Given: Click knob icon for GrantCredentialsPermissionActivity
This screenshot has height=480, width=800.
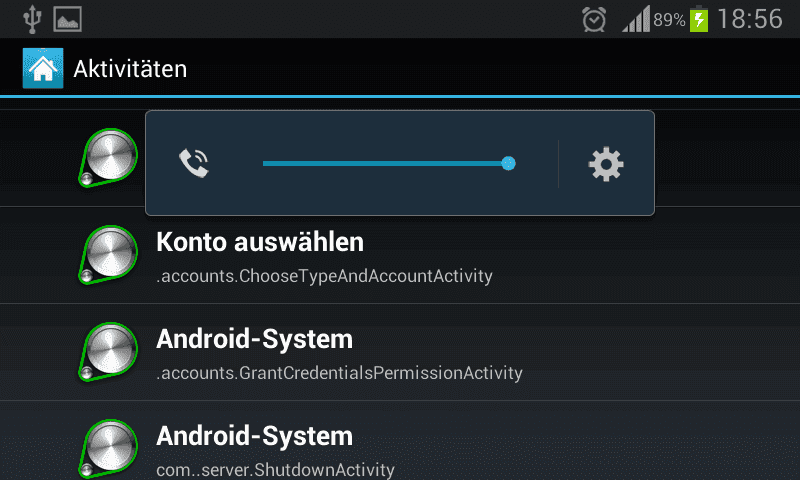Looking at the screenshot, I should (x=108, y=351).
